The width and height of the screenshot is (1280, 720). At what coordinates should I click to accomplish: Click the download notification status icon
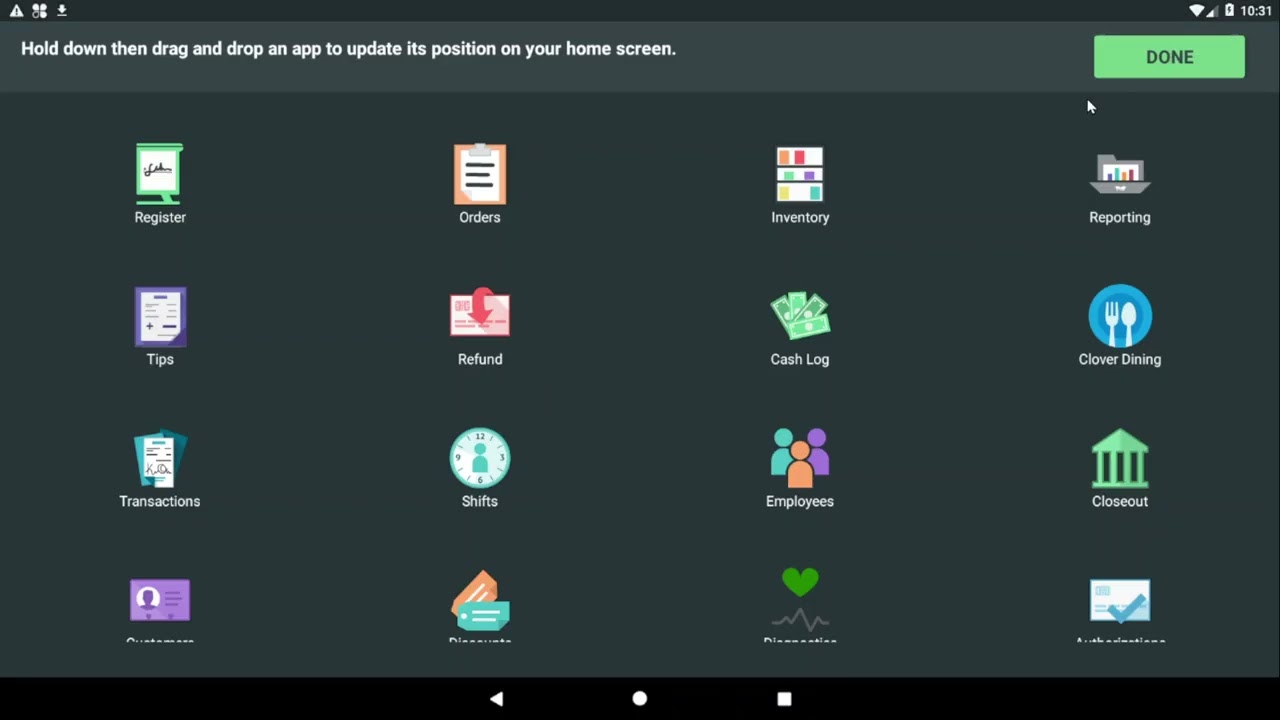pyautogui.click(x=62, y=11)
